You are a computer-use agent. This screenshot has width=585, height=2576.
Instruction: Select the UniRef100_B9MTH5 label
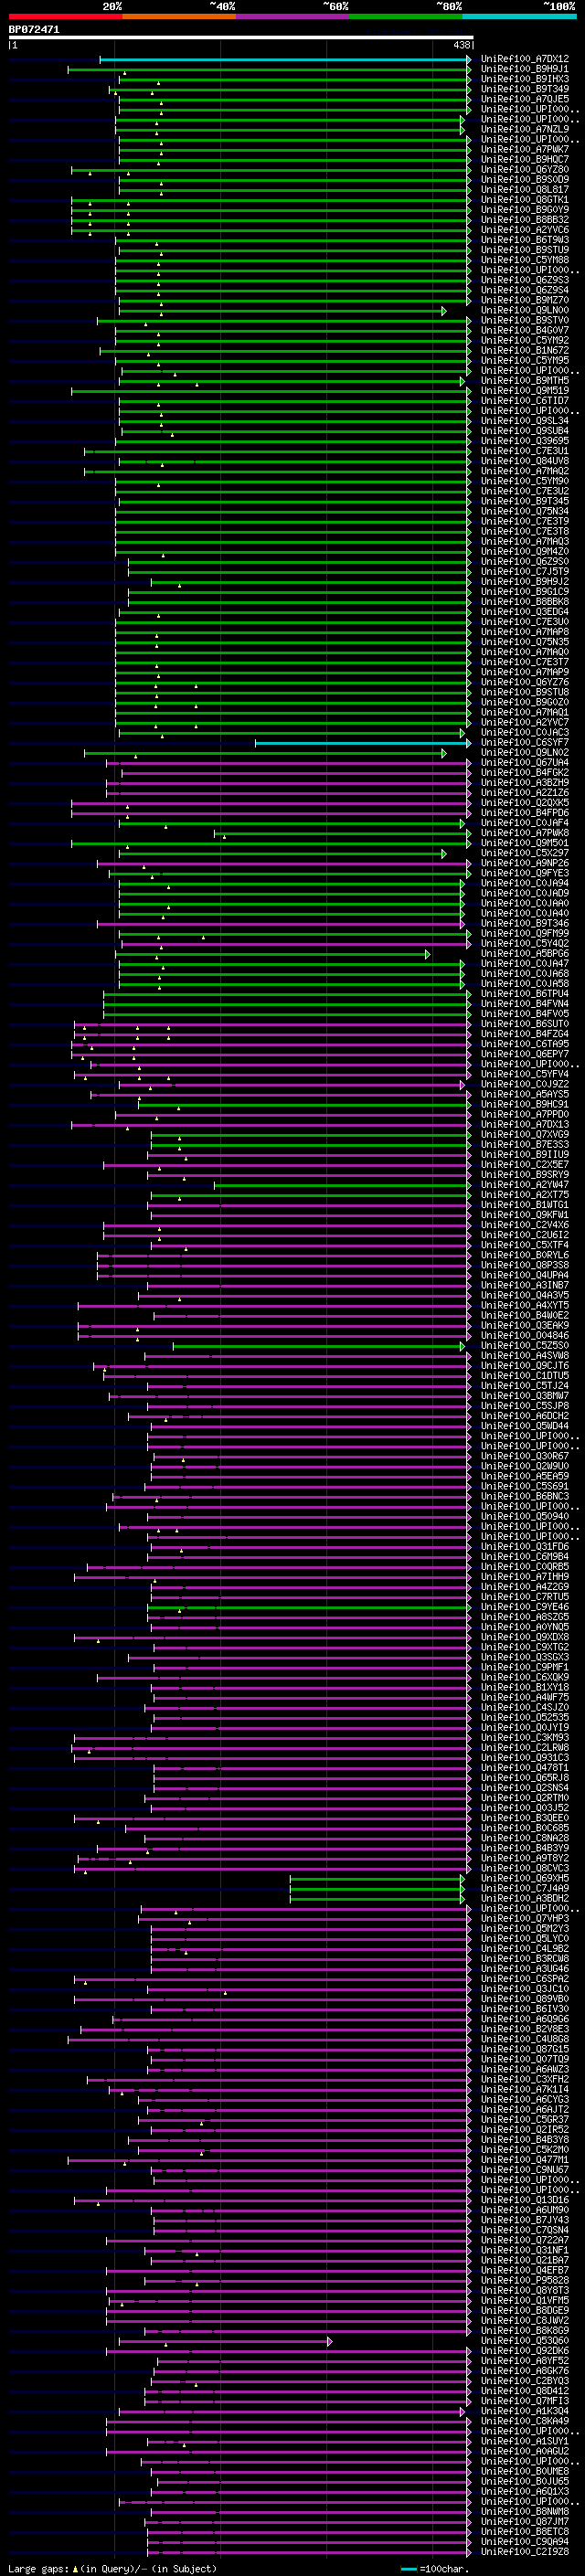(524, 381)
